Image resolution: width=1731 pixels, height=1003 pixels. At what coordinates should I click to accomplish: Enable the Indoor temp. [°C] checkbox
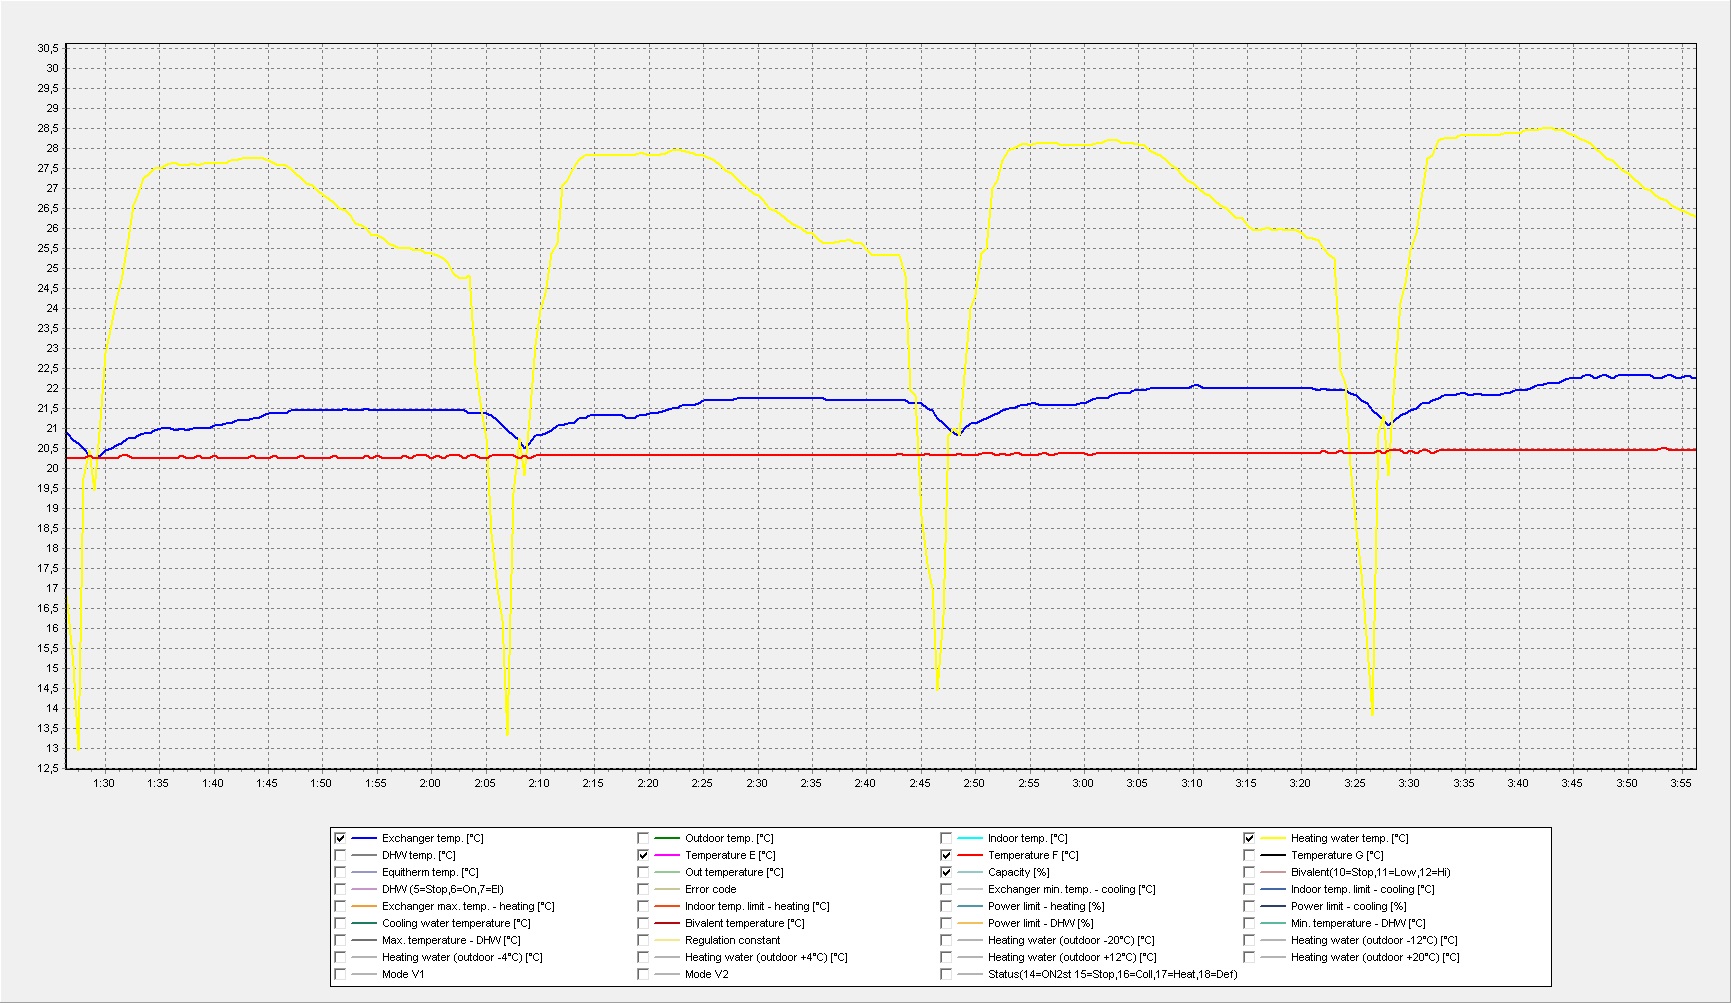point(946,838)
